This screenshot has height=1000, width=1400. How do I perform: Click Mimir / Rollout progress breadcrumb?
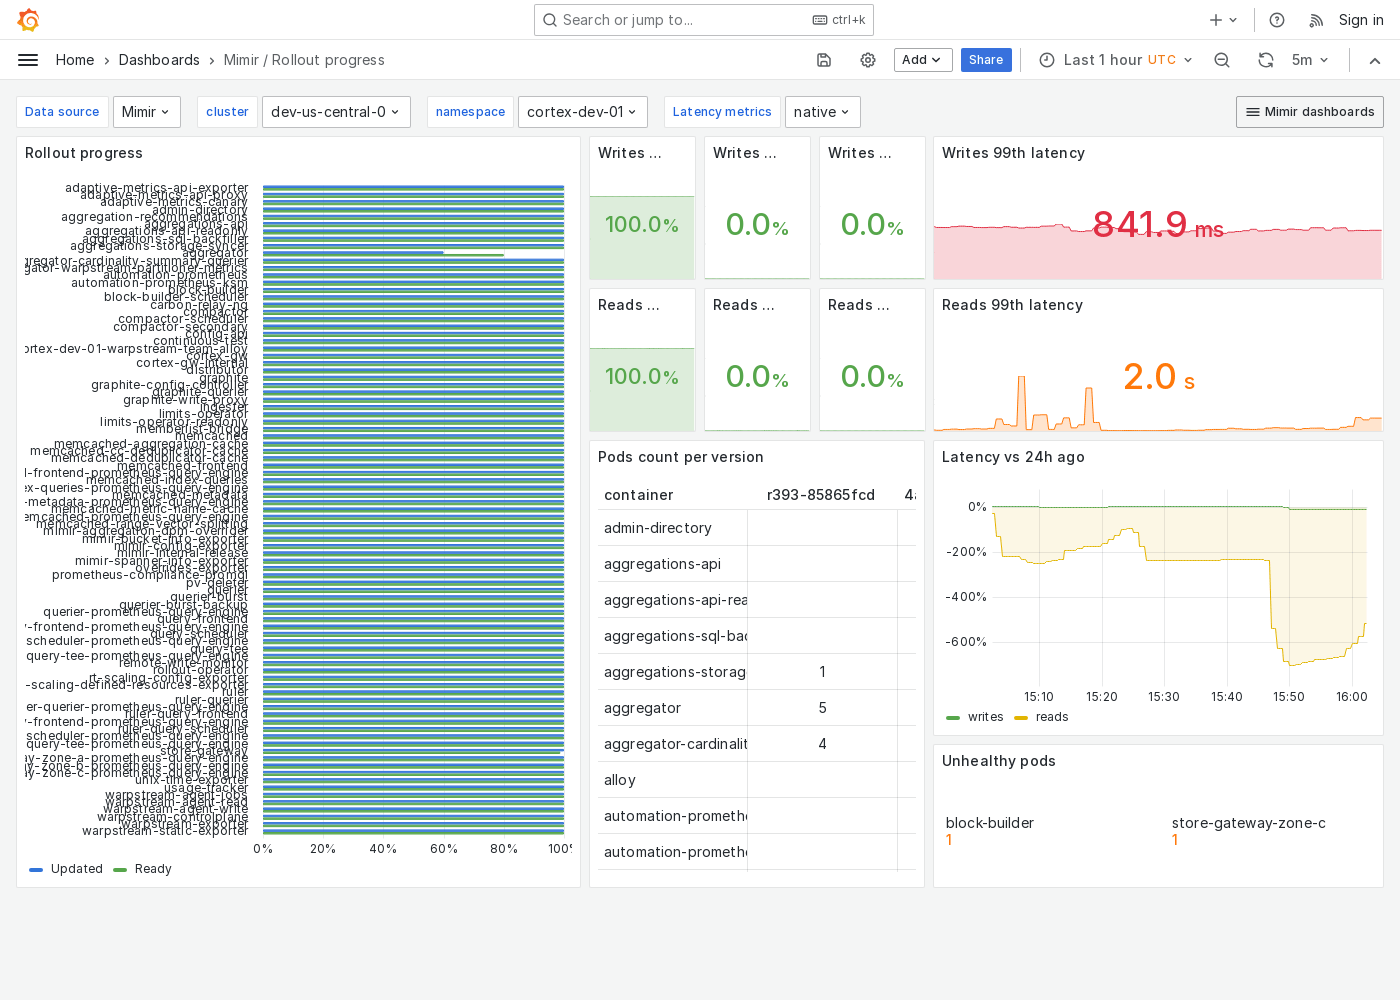coord(304,60)
